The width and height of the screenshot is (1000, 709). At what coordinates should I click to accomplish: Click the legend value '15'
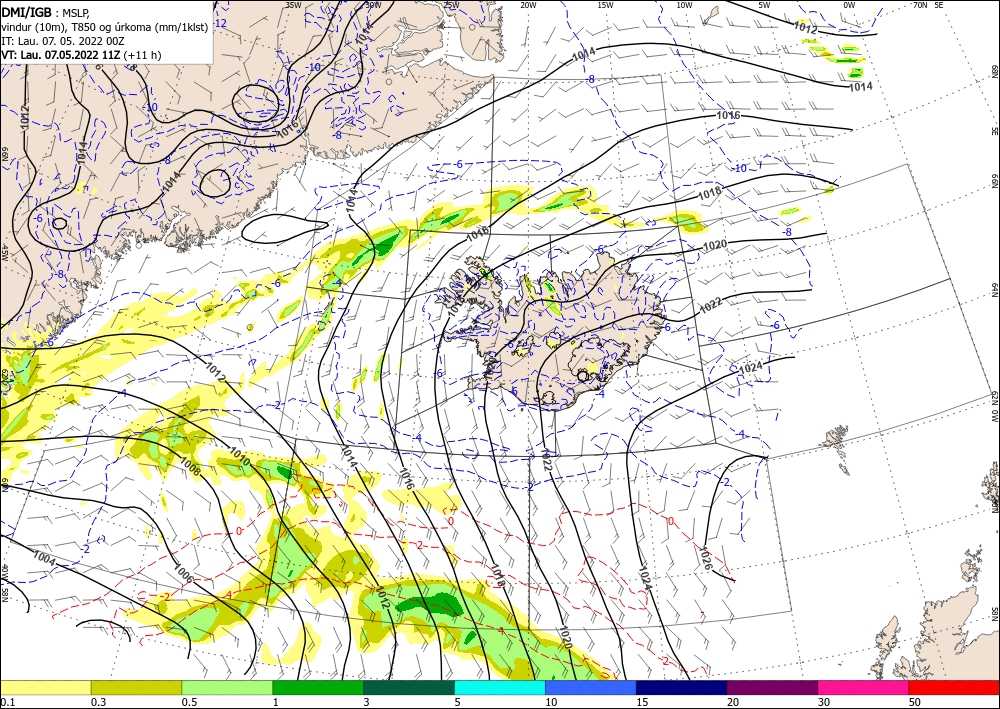pyautogui.click(x=642, y=702)
